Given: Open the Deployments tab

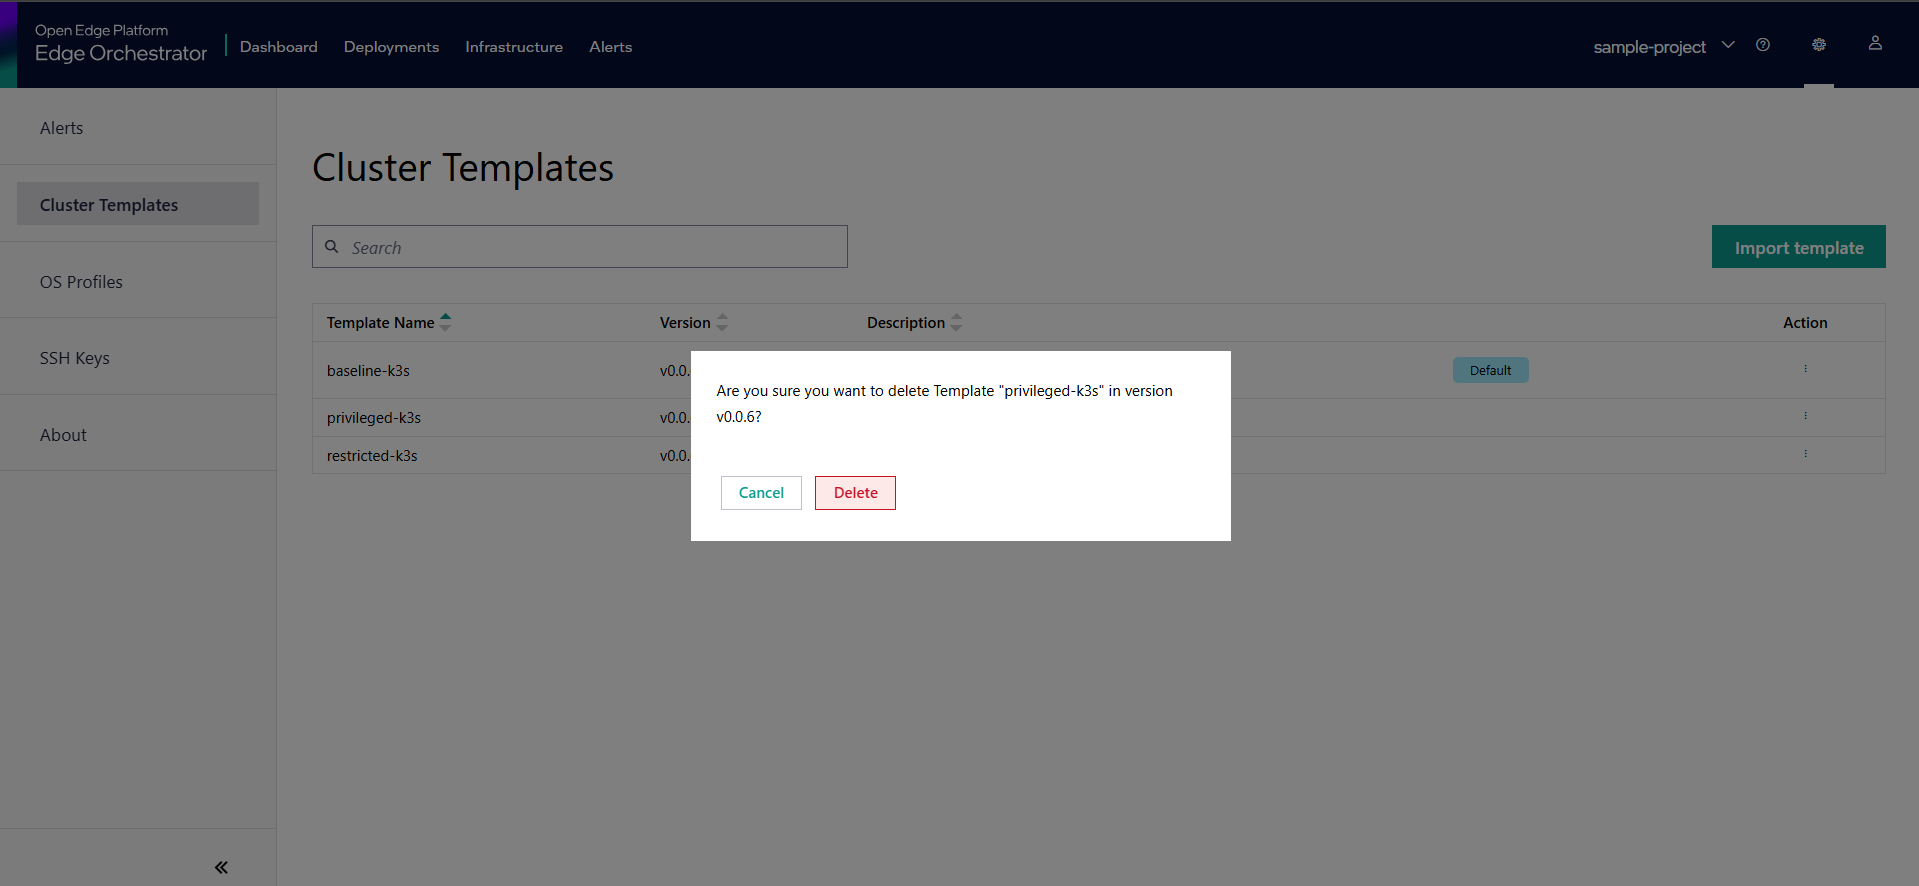Looking at the screenshot, I should (x=391, y=47).
